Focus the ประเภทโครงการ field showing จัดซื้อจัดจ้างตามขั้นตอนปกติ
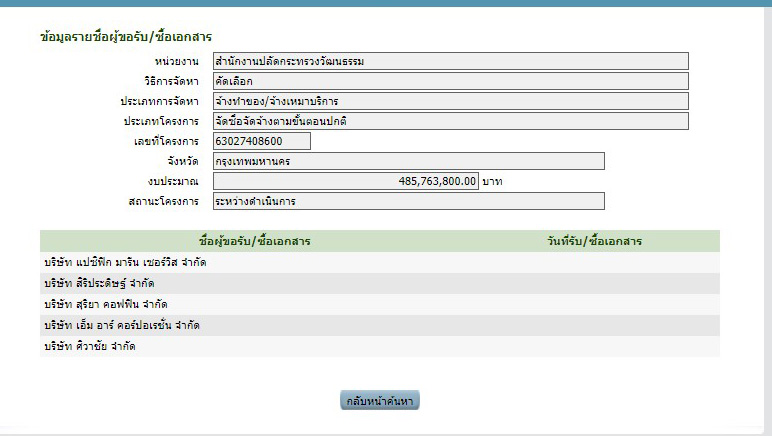The height and width of the screenshot is (436, 772). tap(450, 121)
